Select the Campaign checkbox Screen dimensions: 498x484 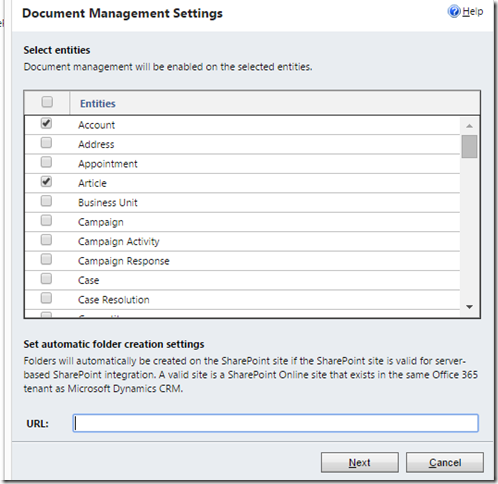click(x=46, y=220)
